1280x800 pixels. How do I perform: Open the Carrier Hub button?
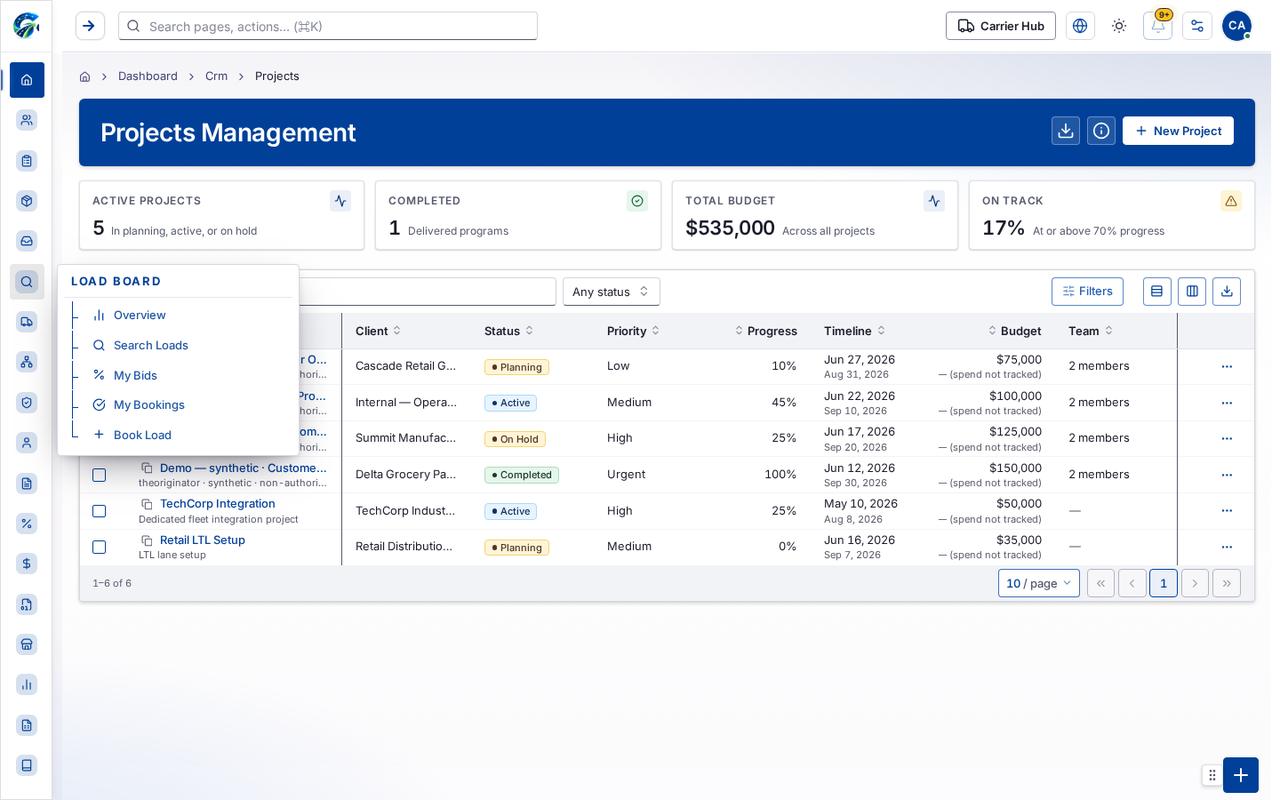1001,26
